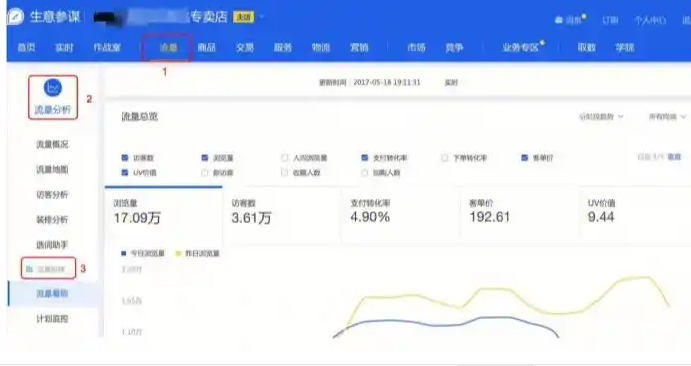Enable the 加购人数 checkbox
Image resolution: width=691 pixels, height=366 pixels.
pos(364,173)
